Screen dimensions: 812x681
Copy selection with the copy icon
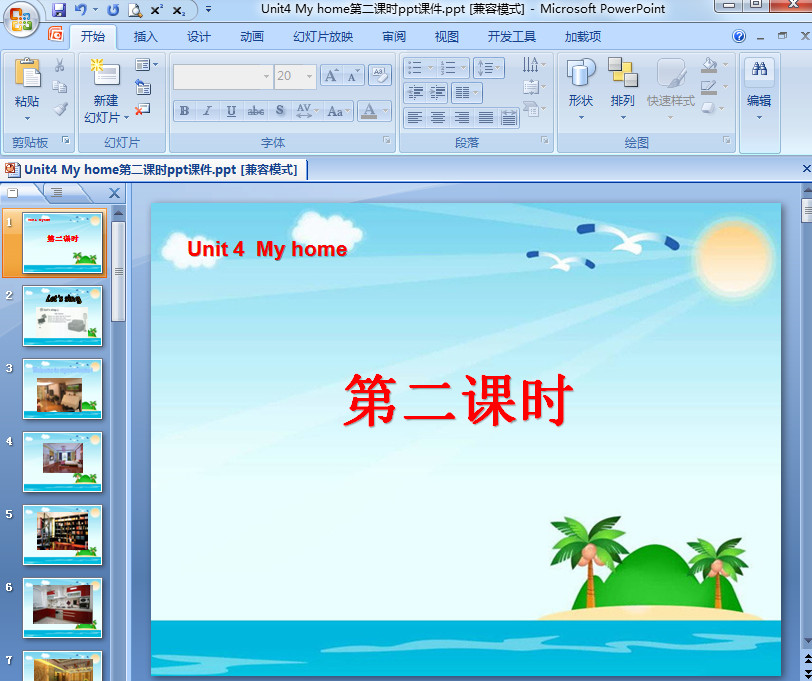point(60,87)
